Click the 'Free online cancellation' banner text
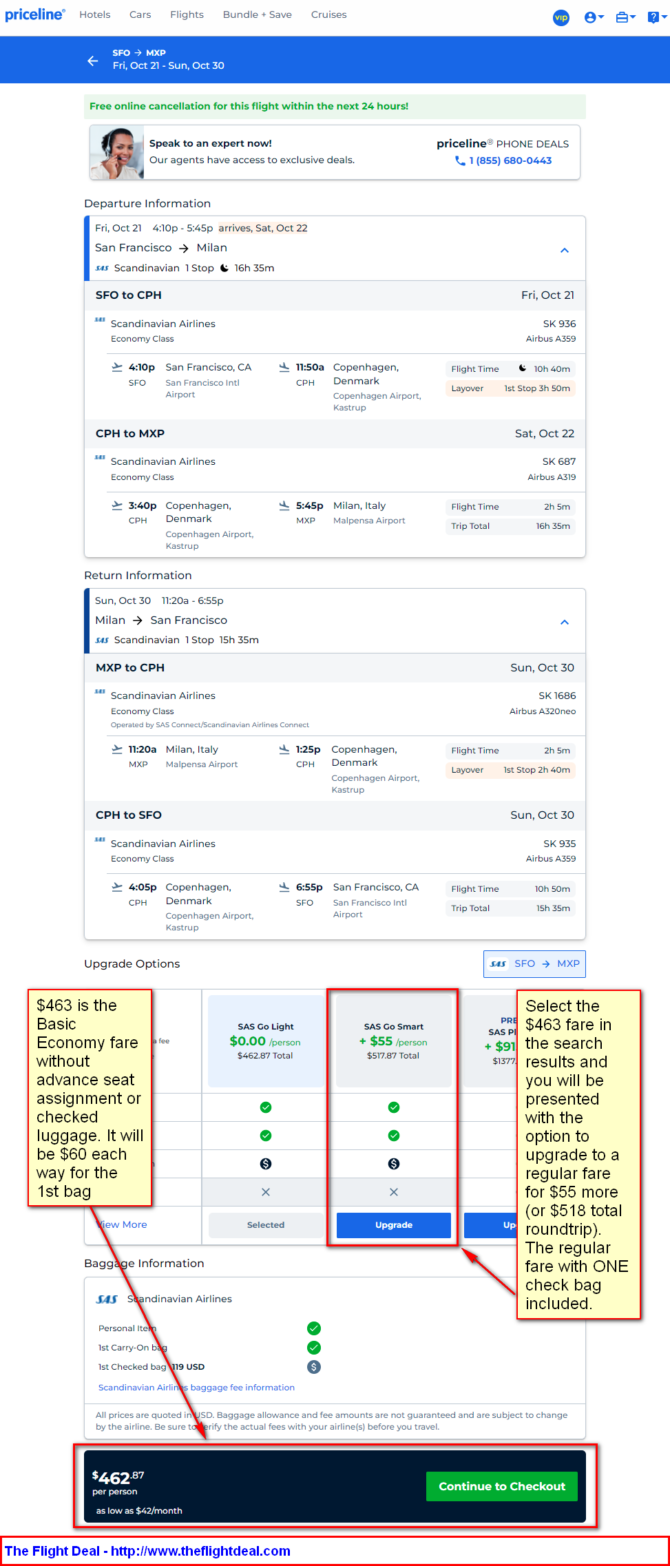Image resolution: width=670 pixels, height=1566 pixels. [249, 106]
